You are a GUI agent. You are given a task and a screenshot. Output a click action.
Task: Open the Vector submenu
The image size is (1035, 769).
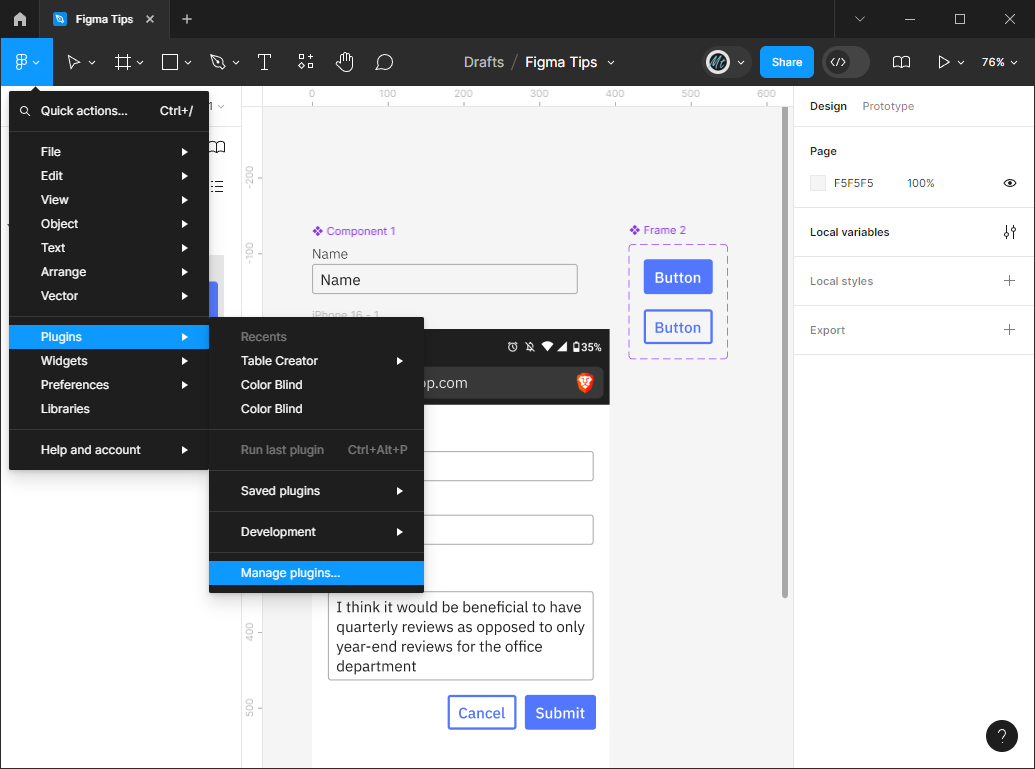tap(109, 296)
